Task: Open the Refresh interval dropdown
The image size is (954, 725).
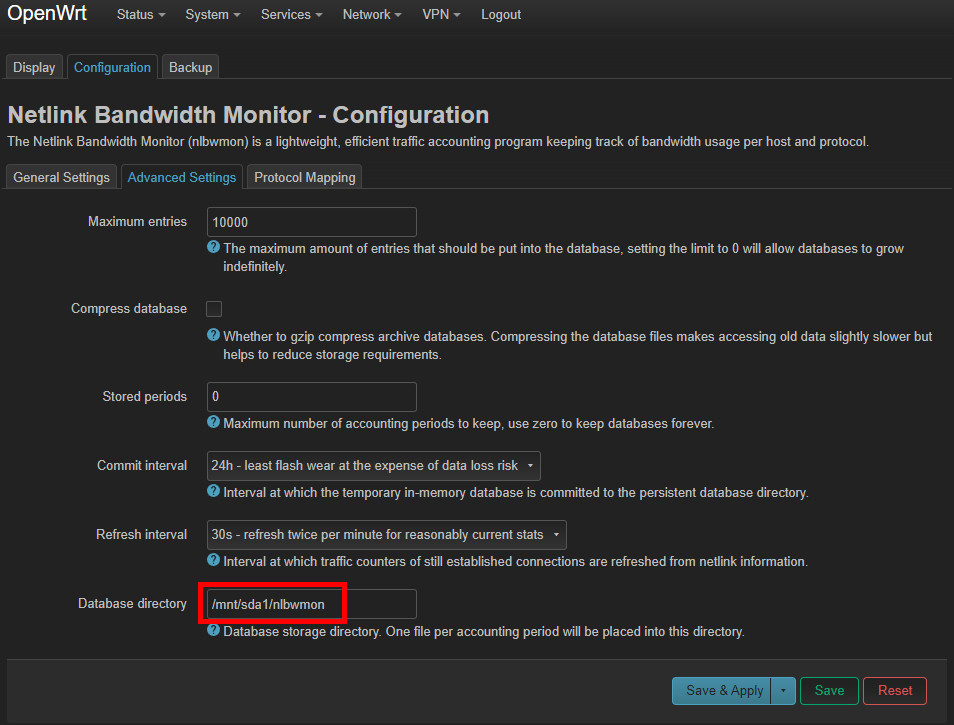Action: coord(386,535)
